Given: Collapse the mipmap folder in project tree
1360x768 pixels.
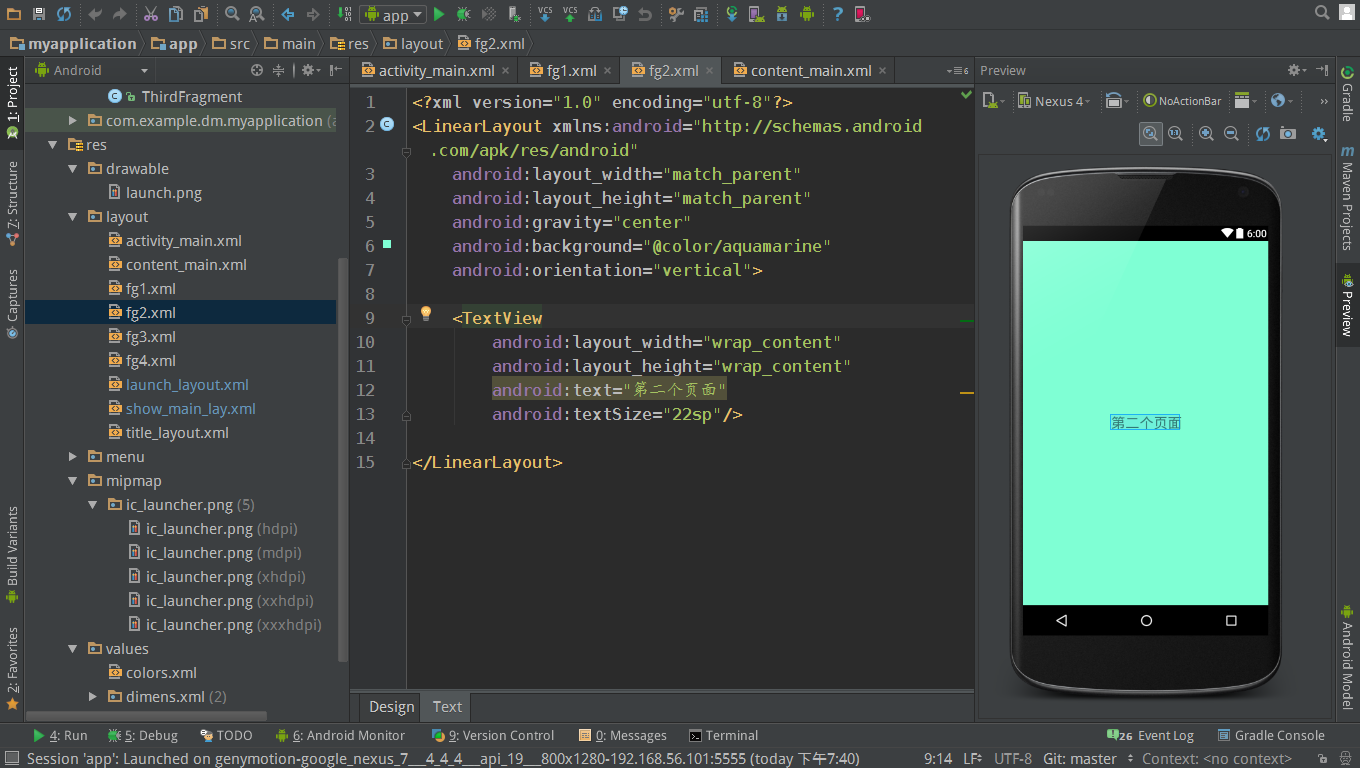Looking at the screenshot, I should [73, 481].
